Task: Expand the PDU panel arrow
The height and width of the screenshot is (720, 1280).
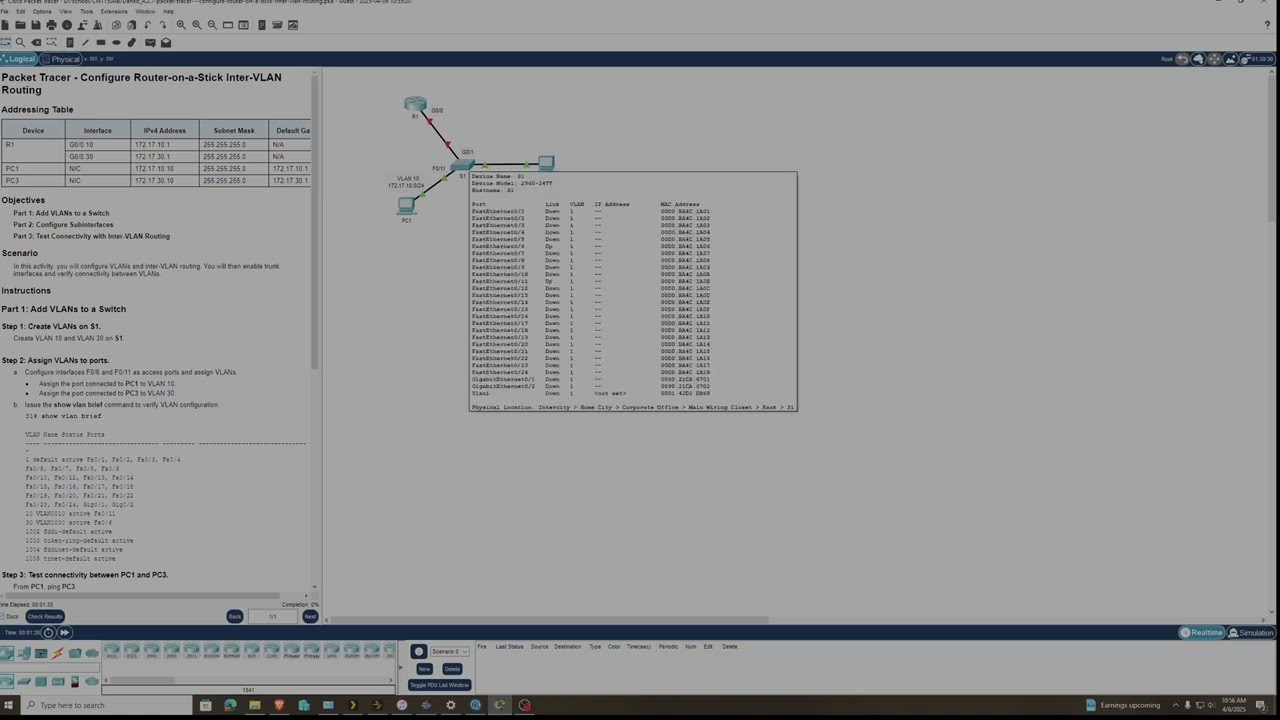Action: pyautogui.click(x=400, y=668)
